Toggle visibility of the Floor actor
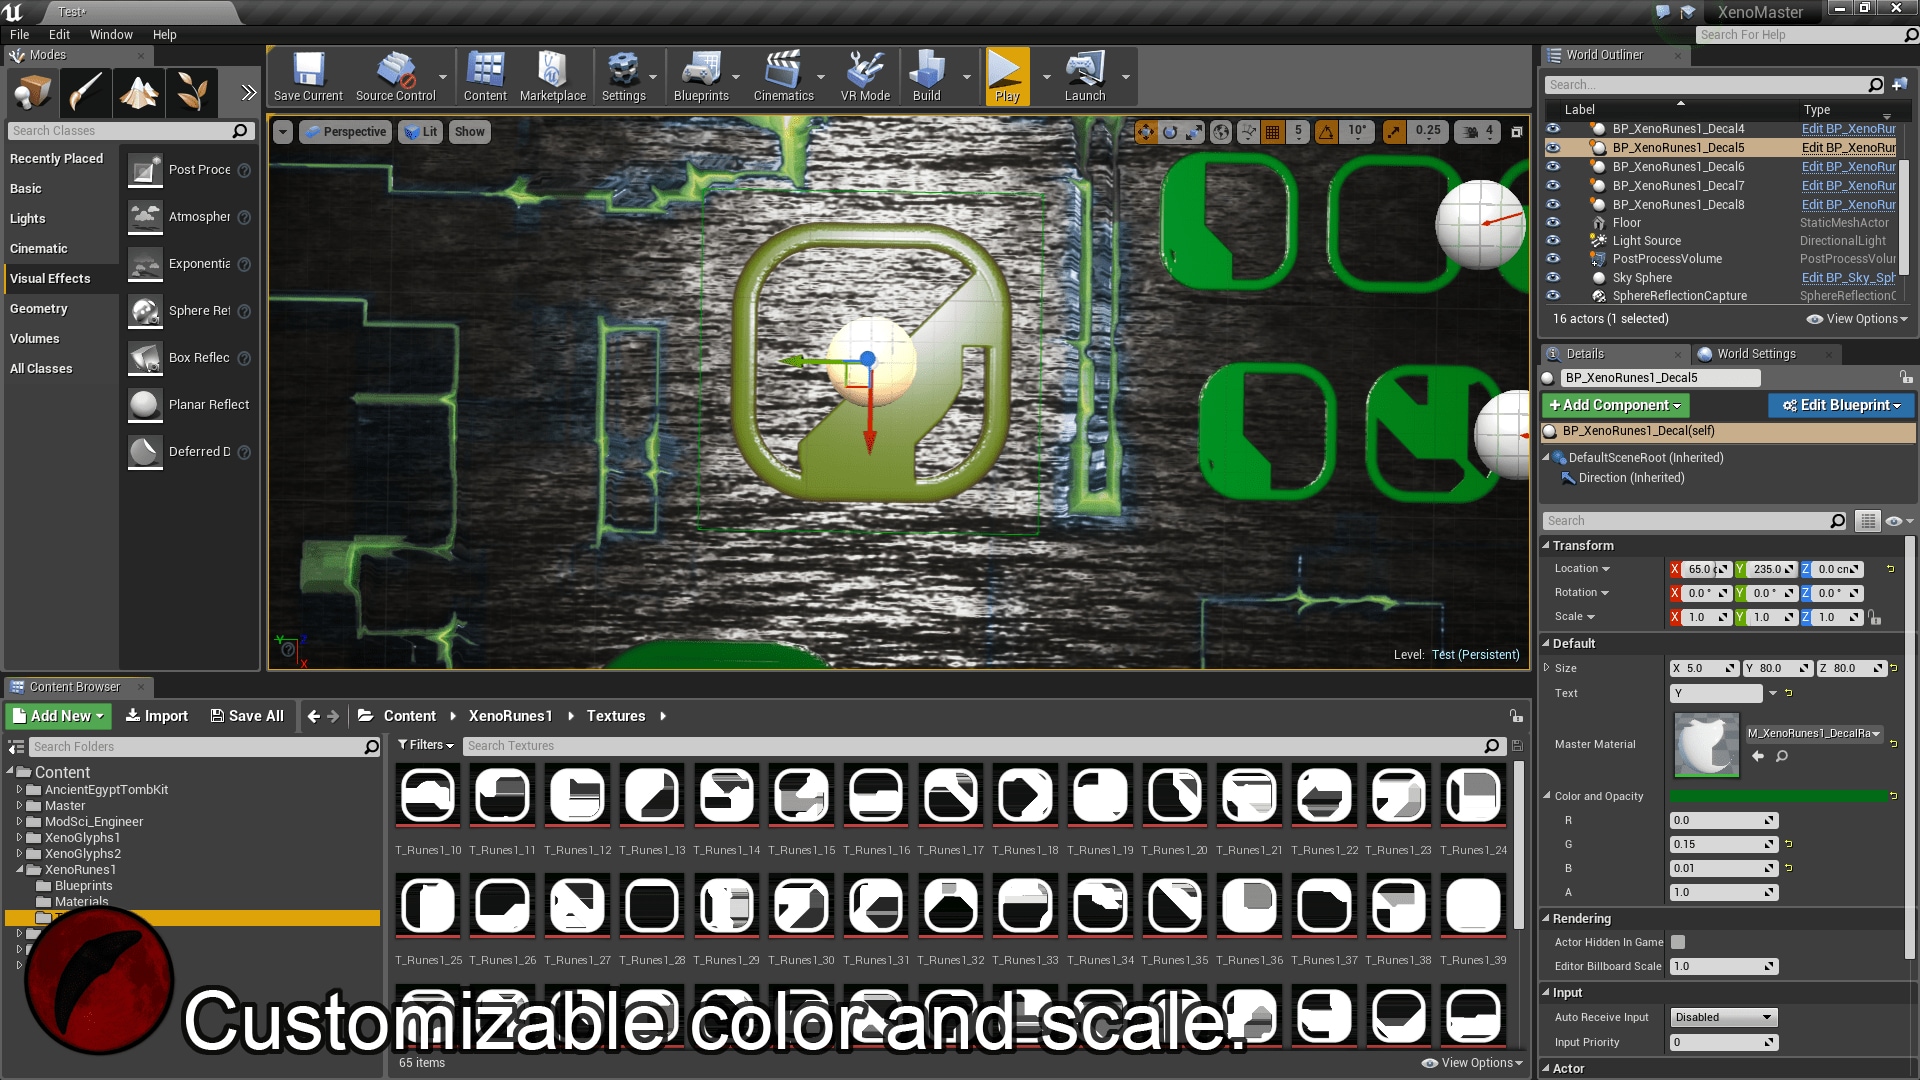Screen dimensions: 1920x1080 coord(1553,223)
